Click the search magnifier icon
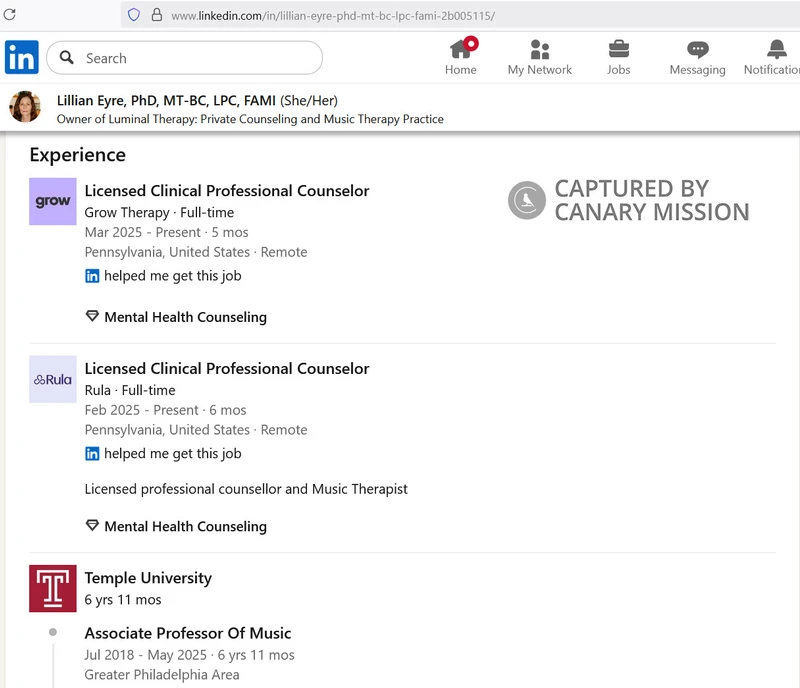The width and height of the screenshot is (800, 688). coord(66,57)
